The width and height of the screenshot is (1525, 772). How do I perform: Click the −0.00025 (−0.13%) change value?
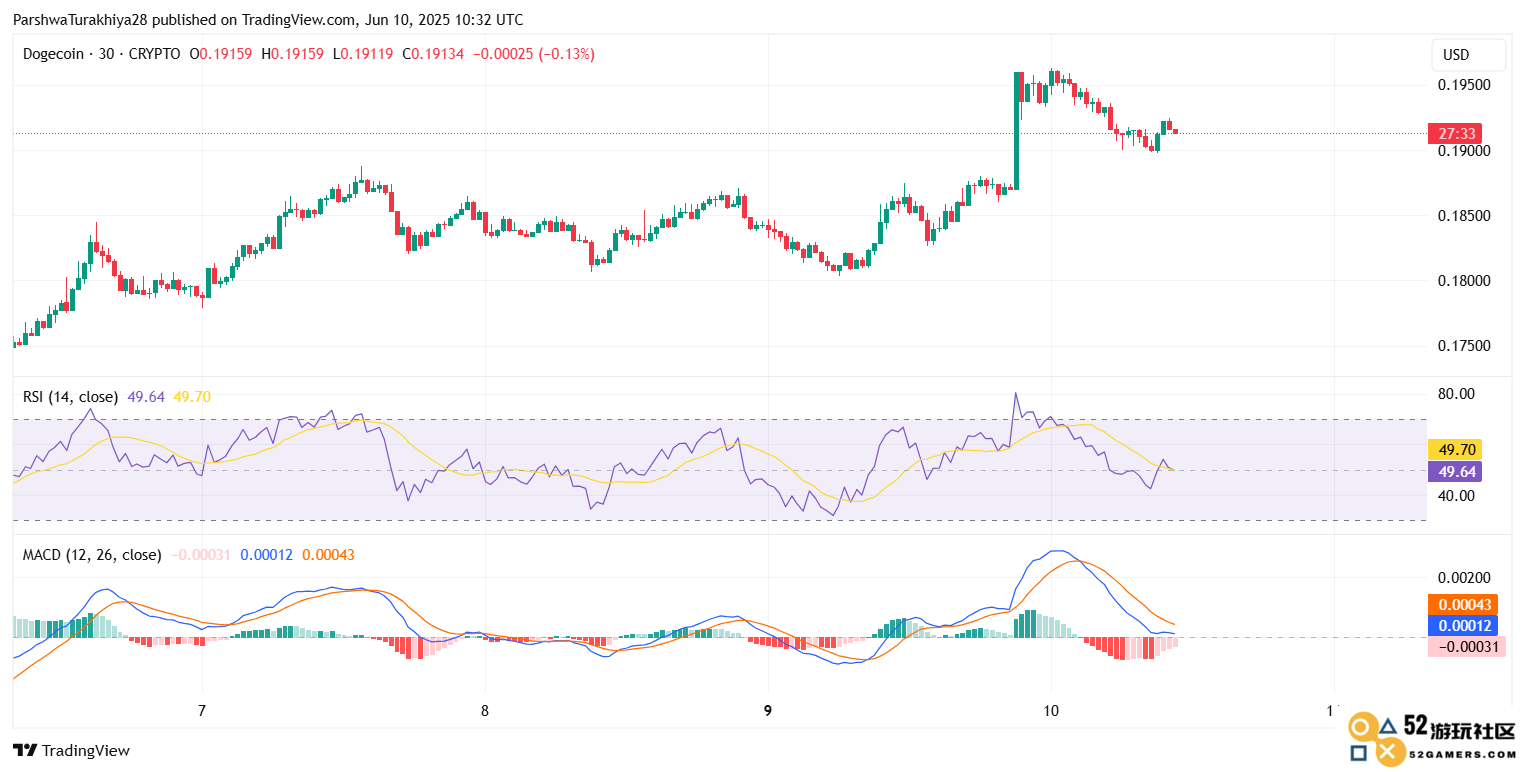tap(533, 54)
